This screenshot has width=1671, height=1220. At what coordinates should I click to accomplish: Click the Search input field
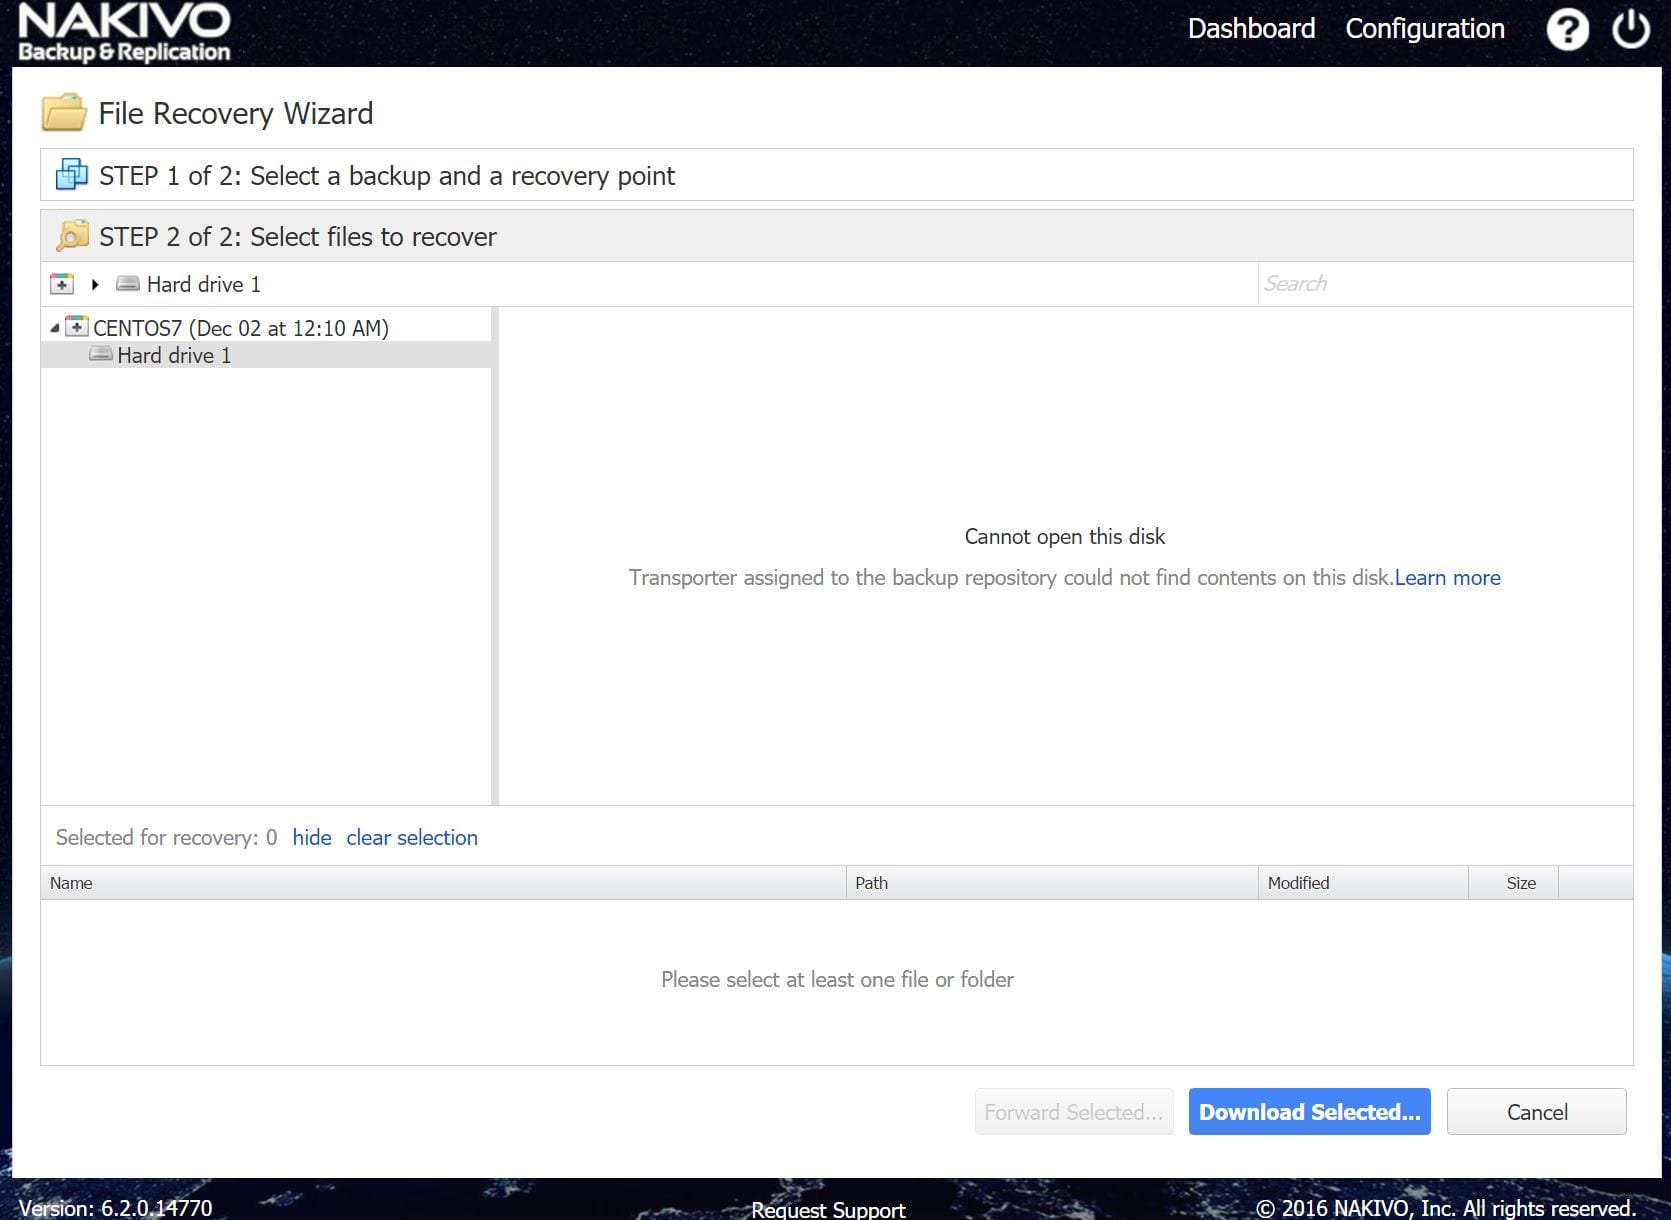point(1443,284)
